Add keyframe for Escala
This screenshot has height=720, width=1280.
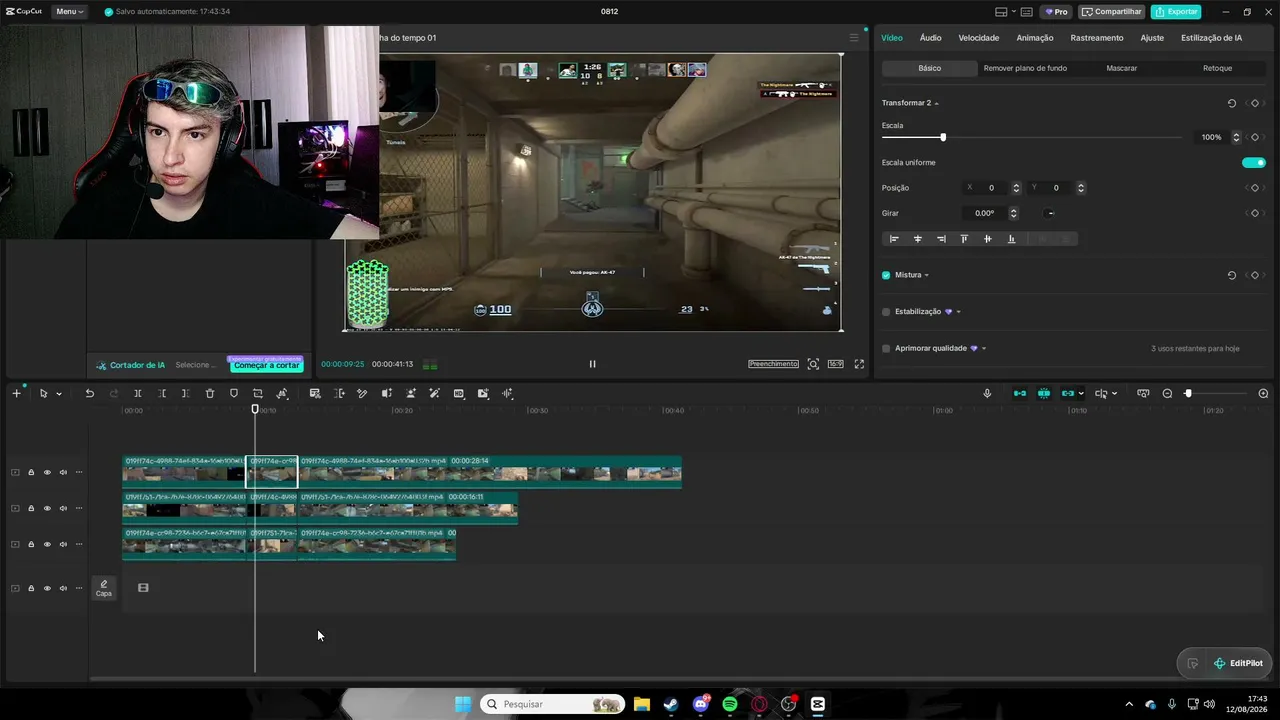click(1255, 137)
